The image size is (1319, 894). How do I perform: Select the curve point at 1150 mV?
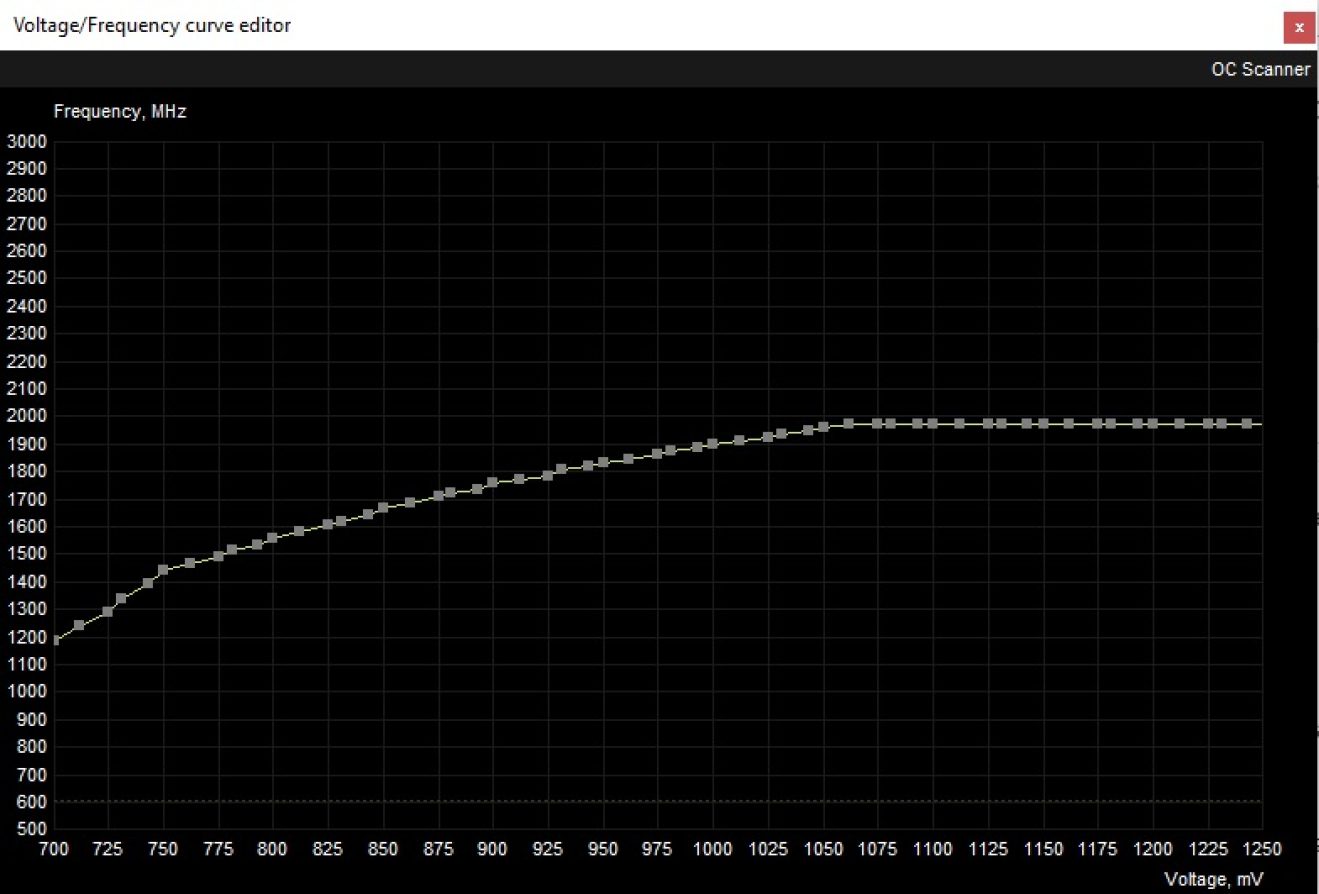1042,423
